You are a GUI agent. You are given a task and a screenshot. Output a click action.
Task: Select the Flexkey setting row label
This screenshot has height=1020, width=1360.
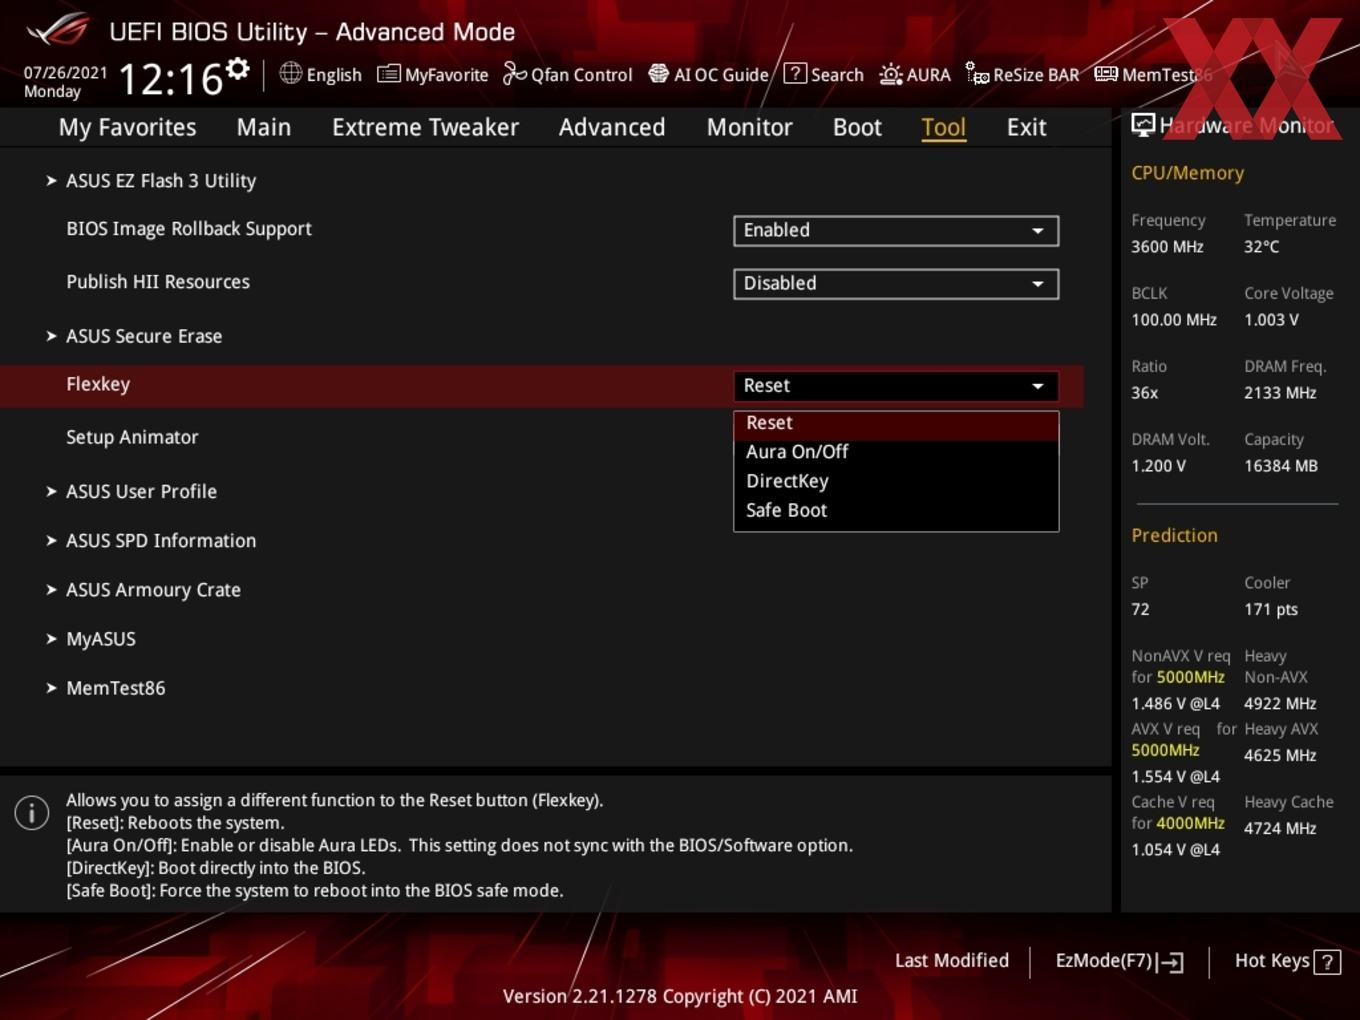click(x=98, y=385)
